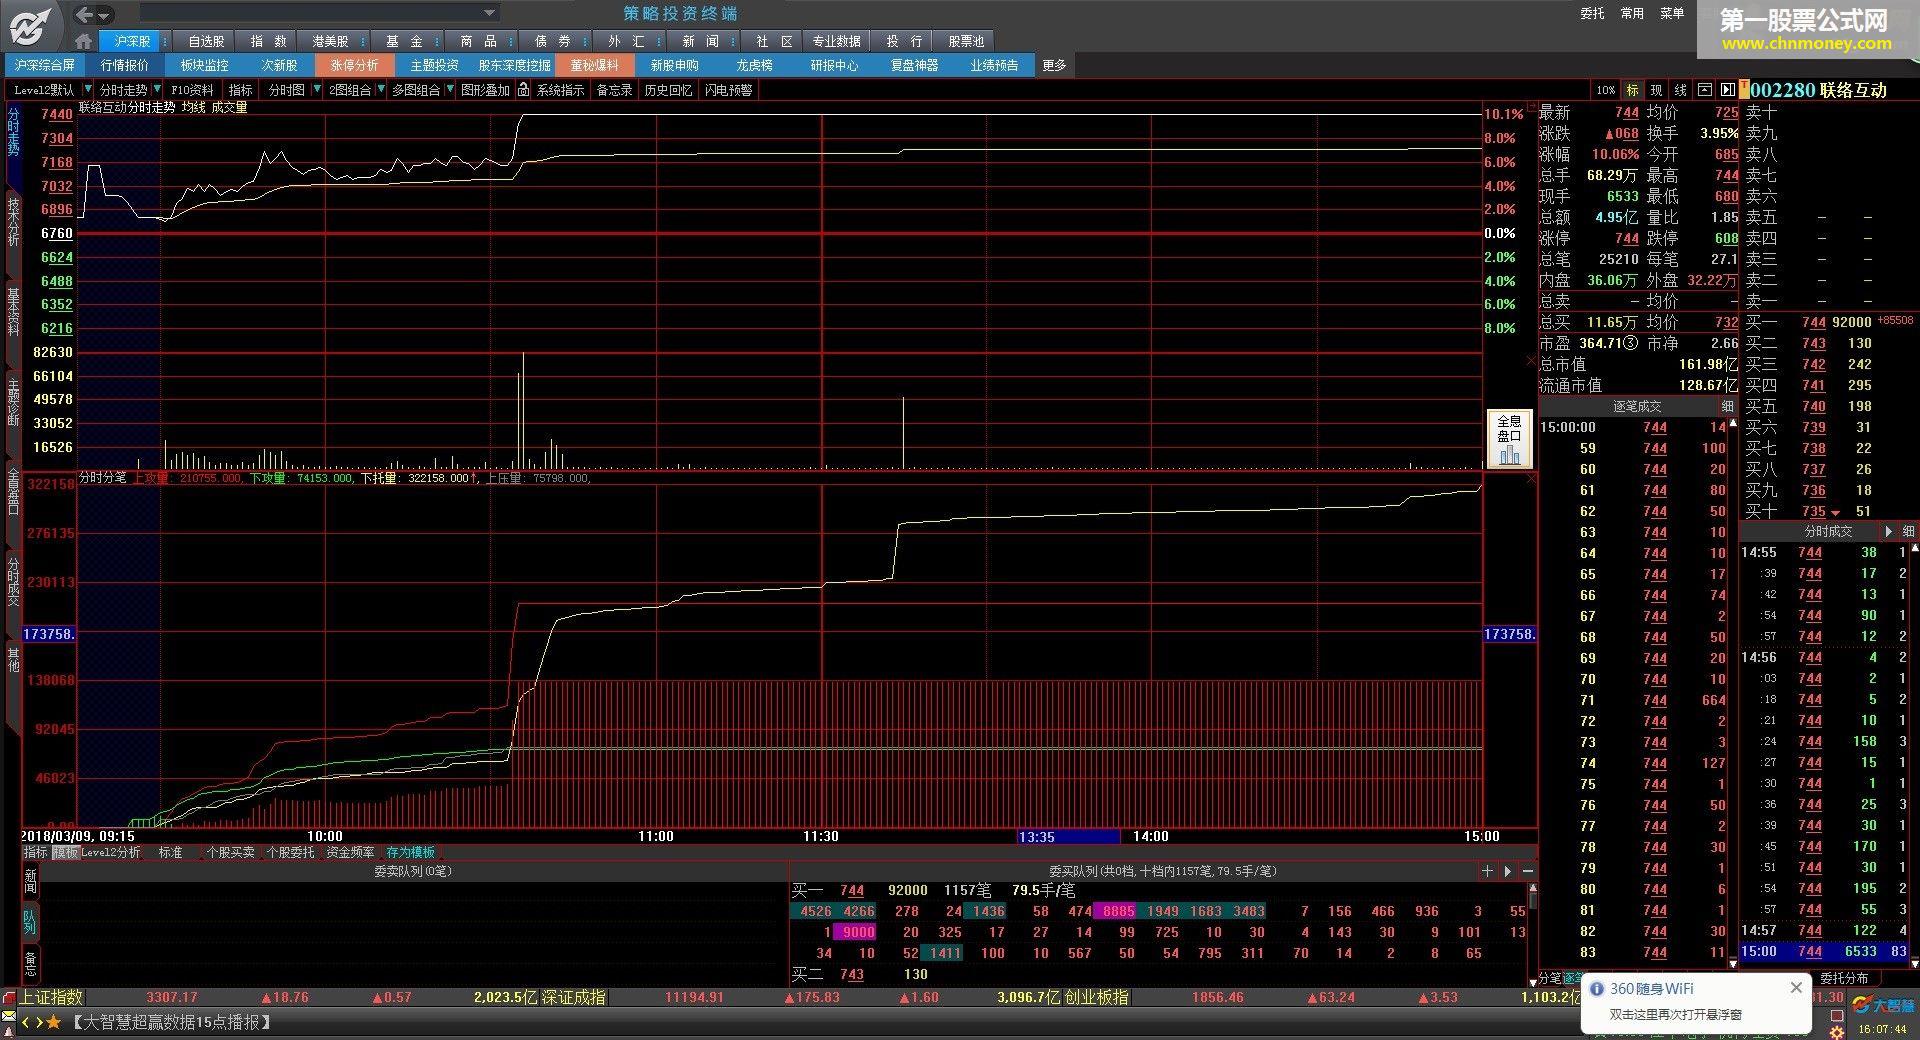The height and width of the screenshot is (1040, 1920).
Task: Click the 173758 value marker on the left axis
Action: (49, 634)
